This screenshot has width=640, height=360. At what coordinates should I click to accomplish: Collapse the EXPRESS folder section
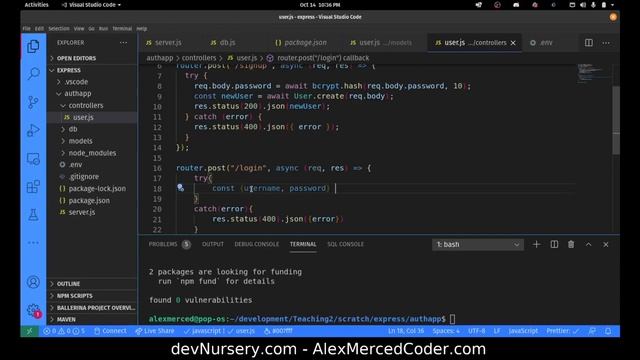pos(92,70)
